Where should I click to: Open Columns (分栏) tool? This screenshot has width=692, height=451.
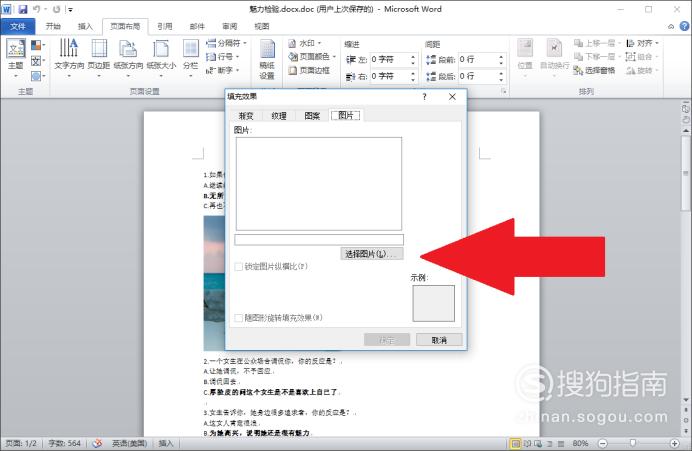click(x=191, y=56)
